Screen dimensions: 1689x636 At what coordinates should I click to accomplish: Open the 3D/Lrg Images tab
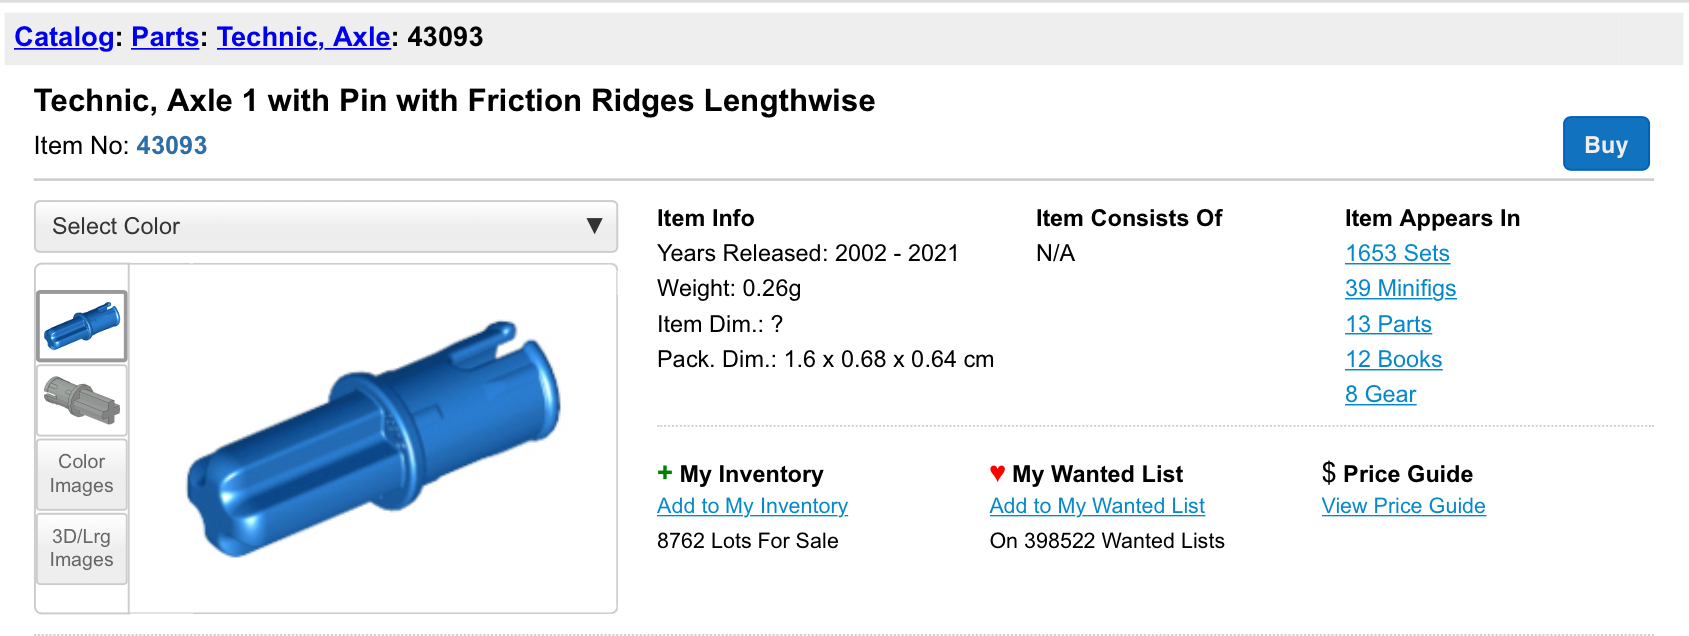click(x=82, y=548)
